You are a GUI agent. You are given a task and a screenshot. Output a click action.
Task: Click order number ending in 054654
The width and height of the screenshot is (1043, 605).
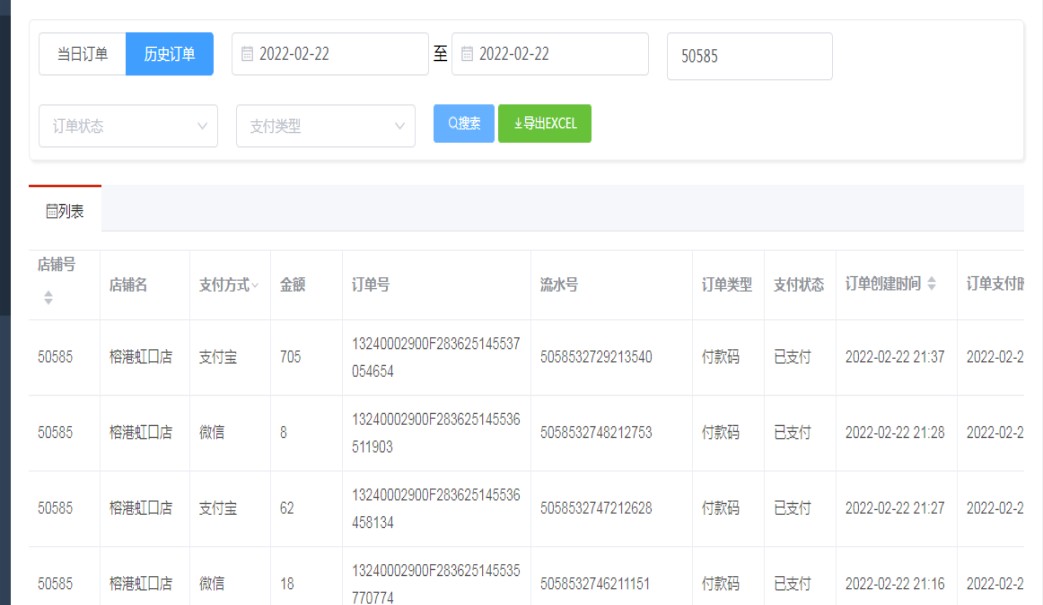point(435,357)
